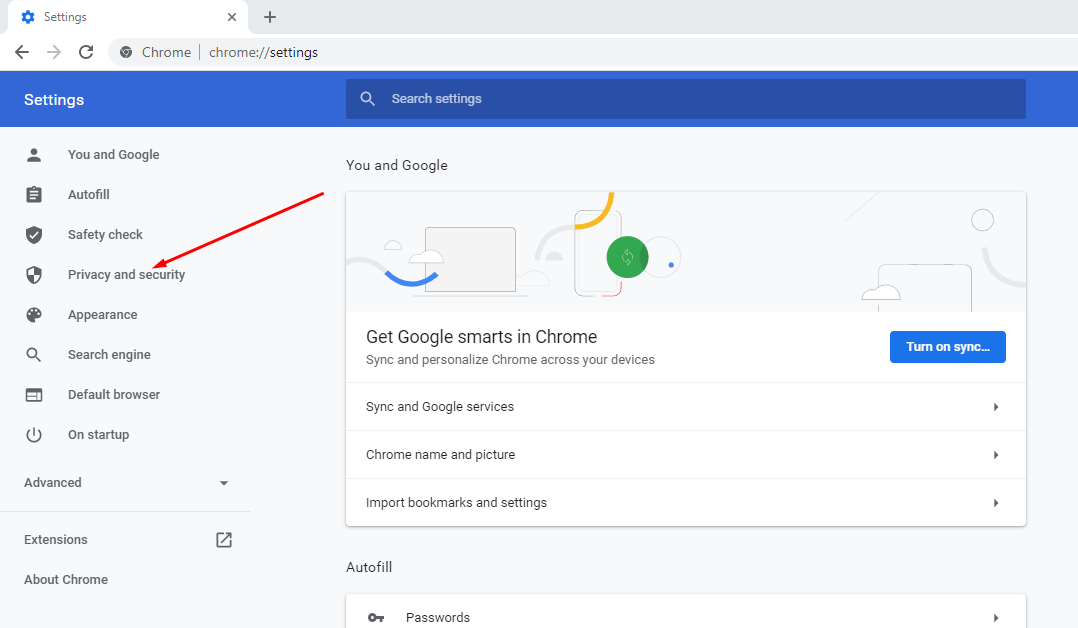Click the browser forward arrow
The image size is (1078, 628).
(x=54, y=52)
